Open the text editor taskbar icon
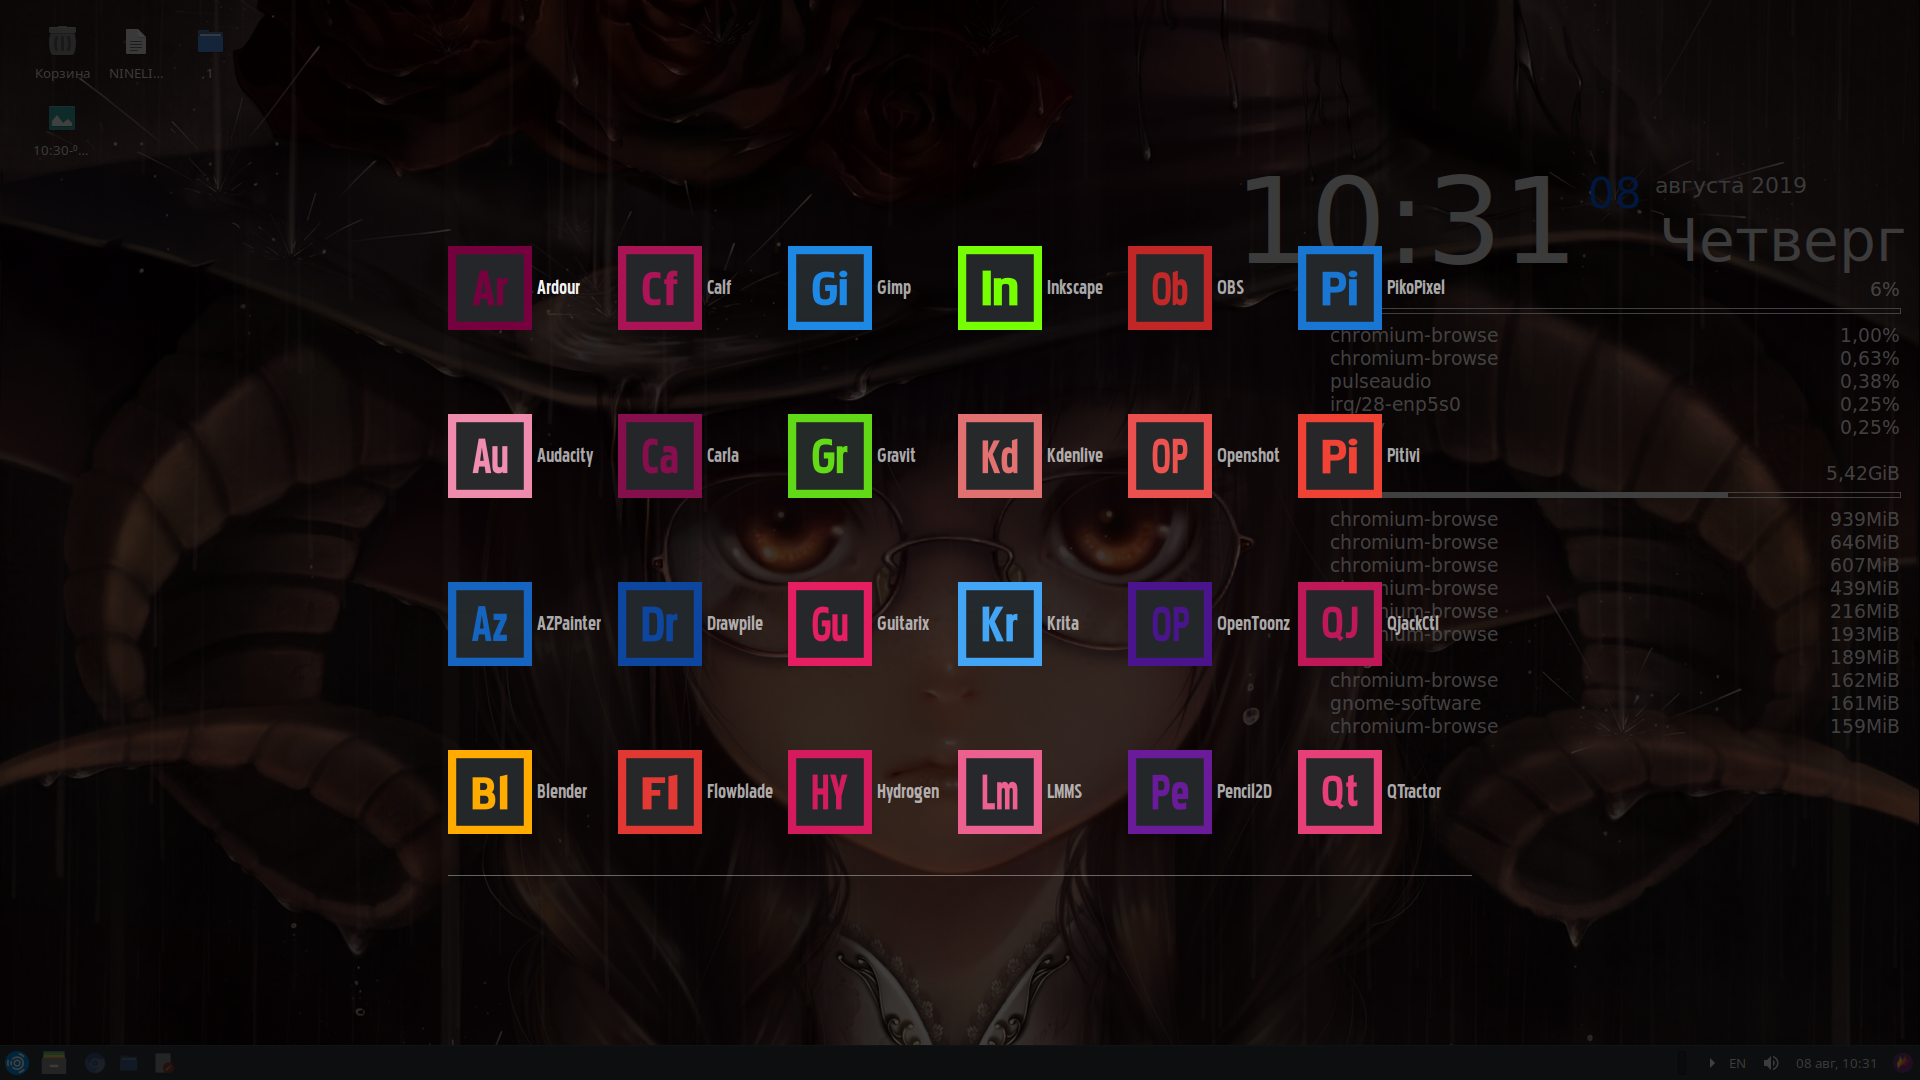This screenshot has width=1920, height=1080. (x=164, y=1063)
